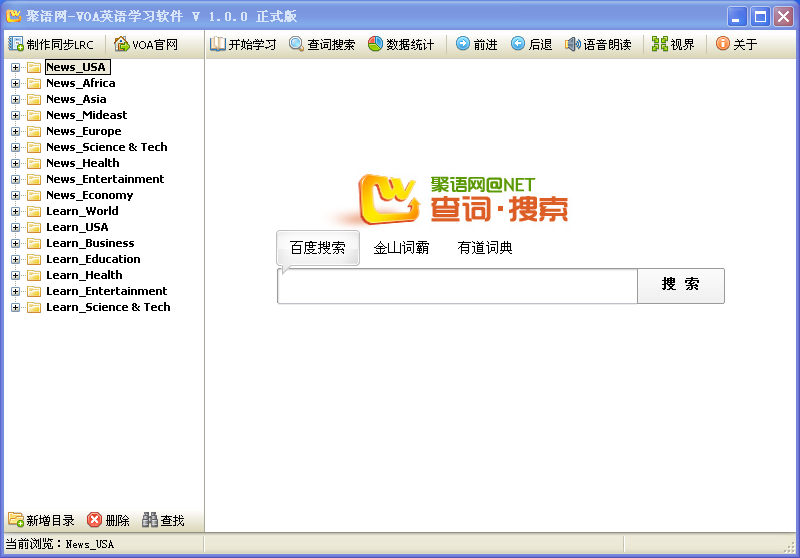Image resolution: width=800 pixels, height=558 pixels.
Task: Select News_Entertainment in the tree
Action: click(105, 179)
